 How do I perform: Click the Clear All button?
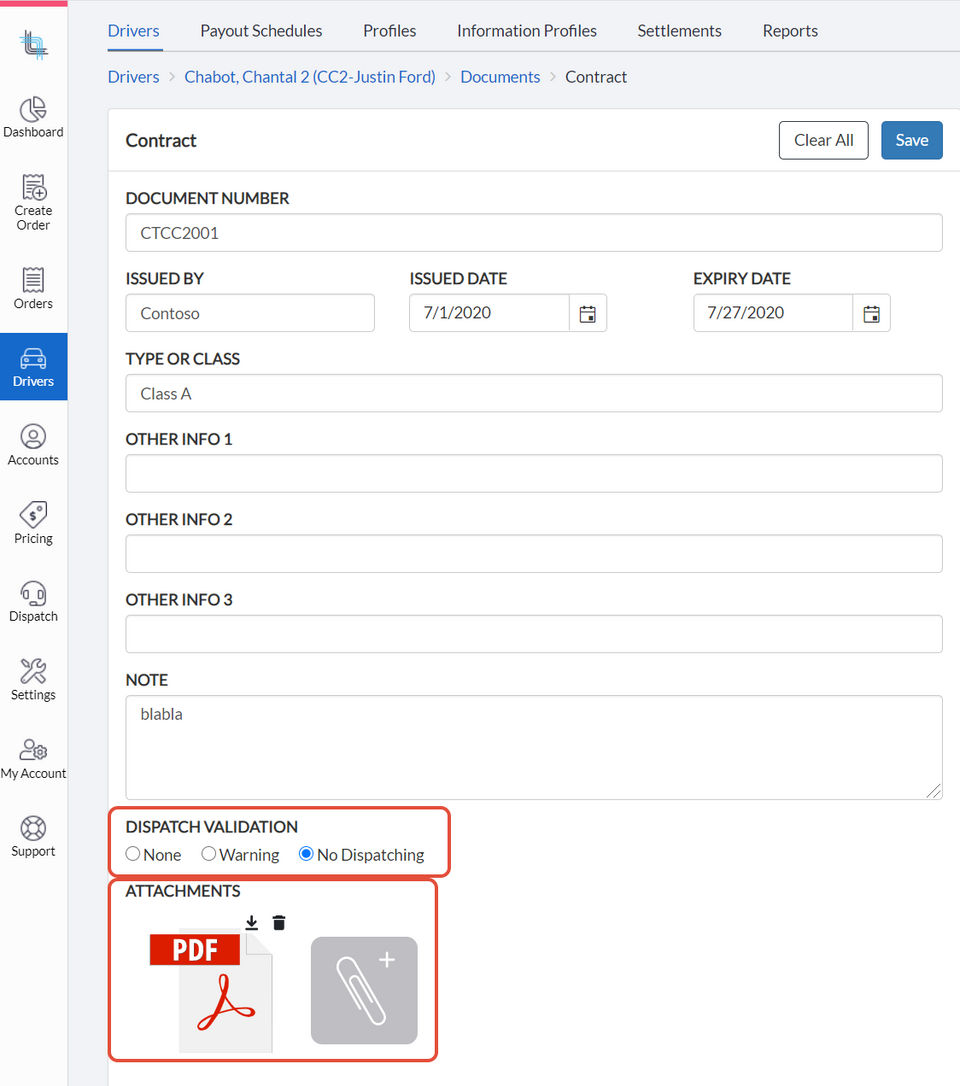pos(824,140)
